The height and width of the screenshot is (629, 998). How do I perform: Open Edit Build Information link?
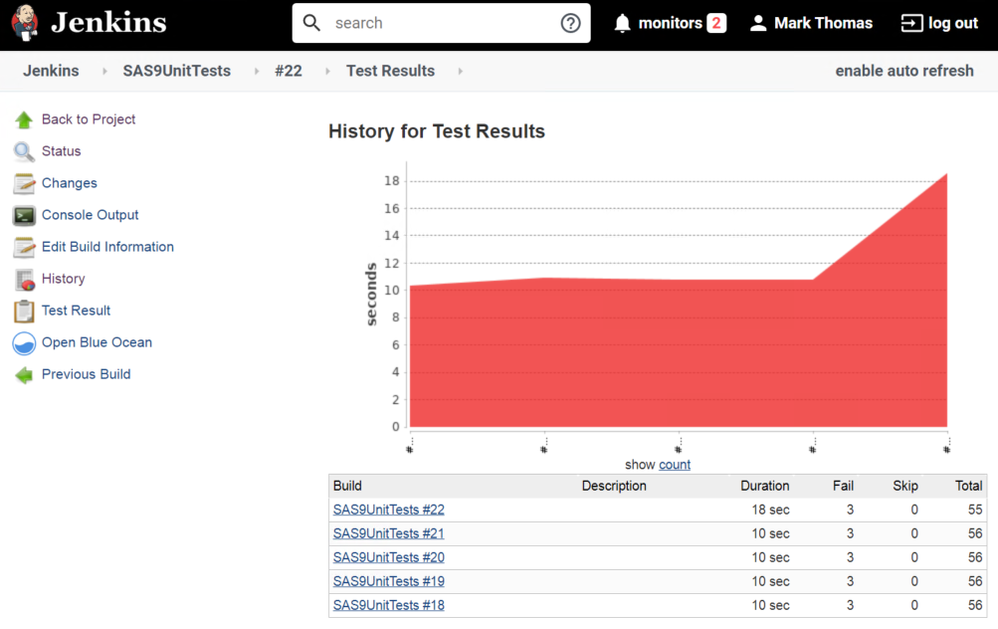pos(108,246)
